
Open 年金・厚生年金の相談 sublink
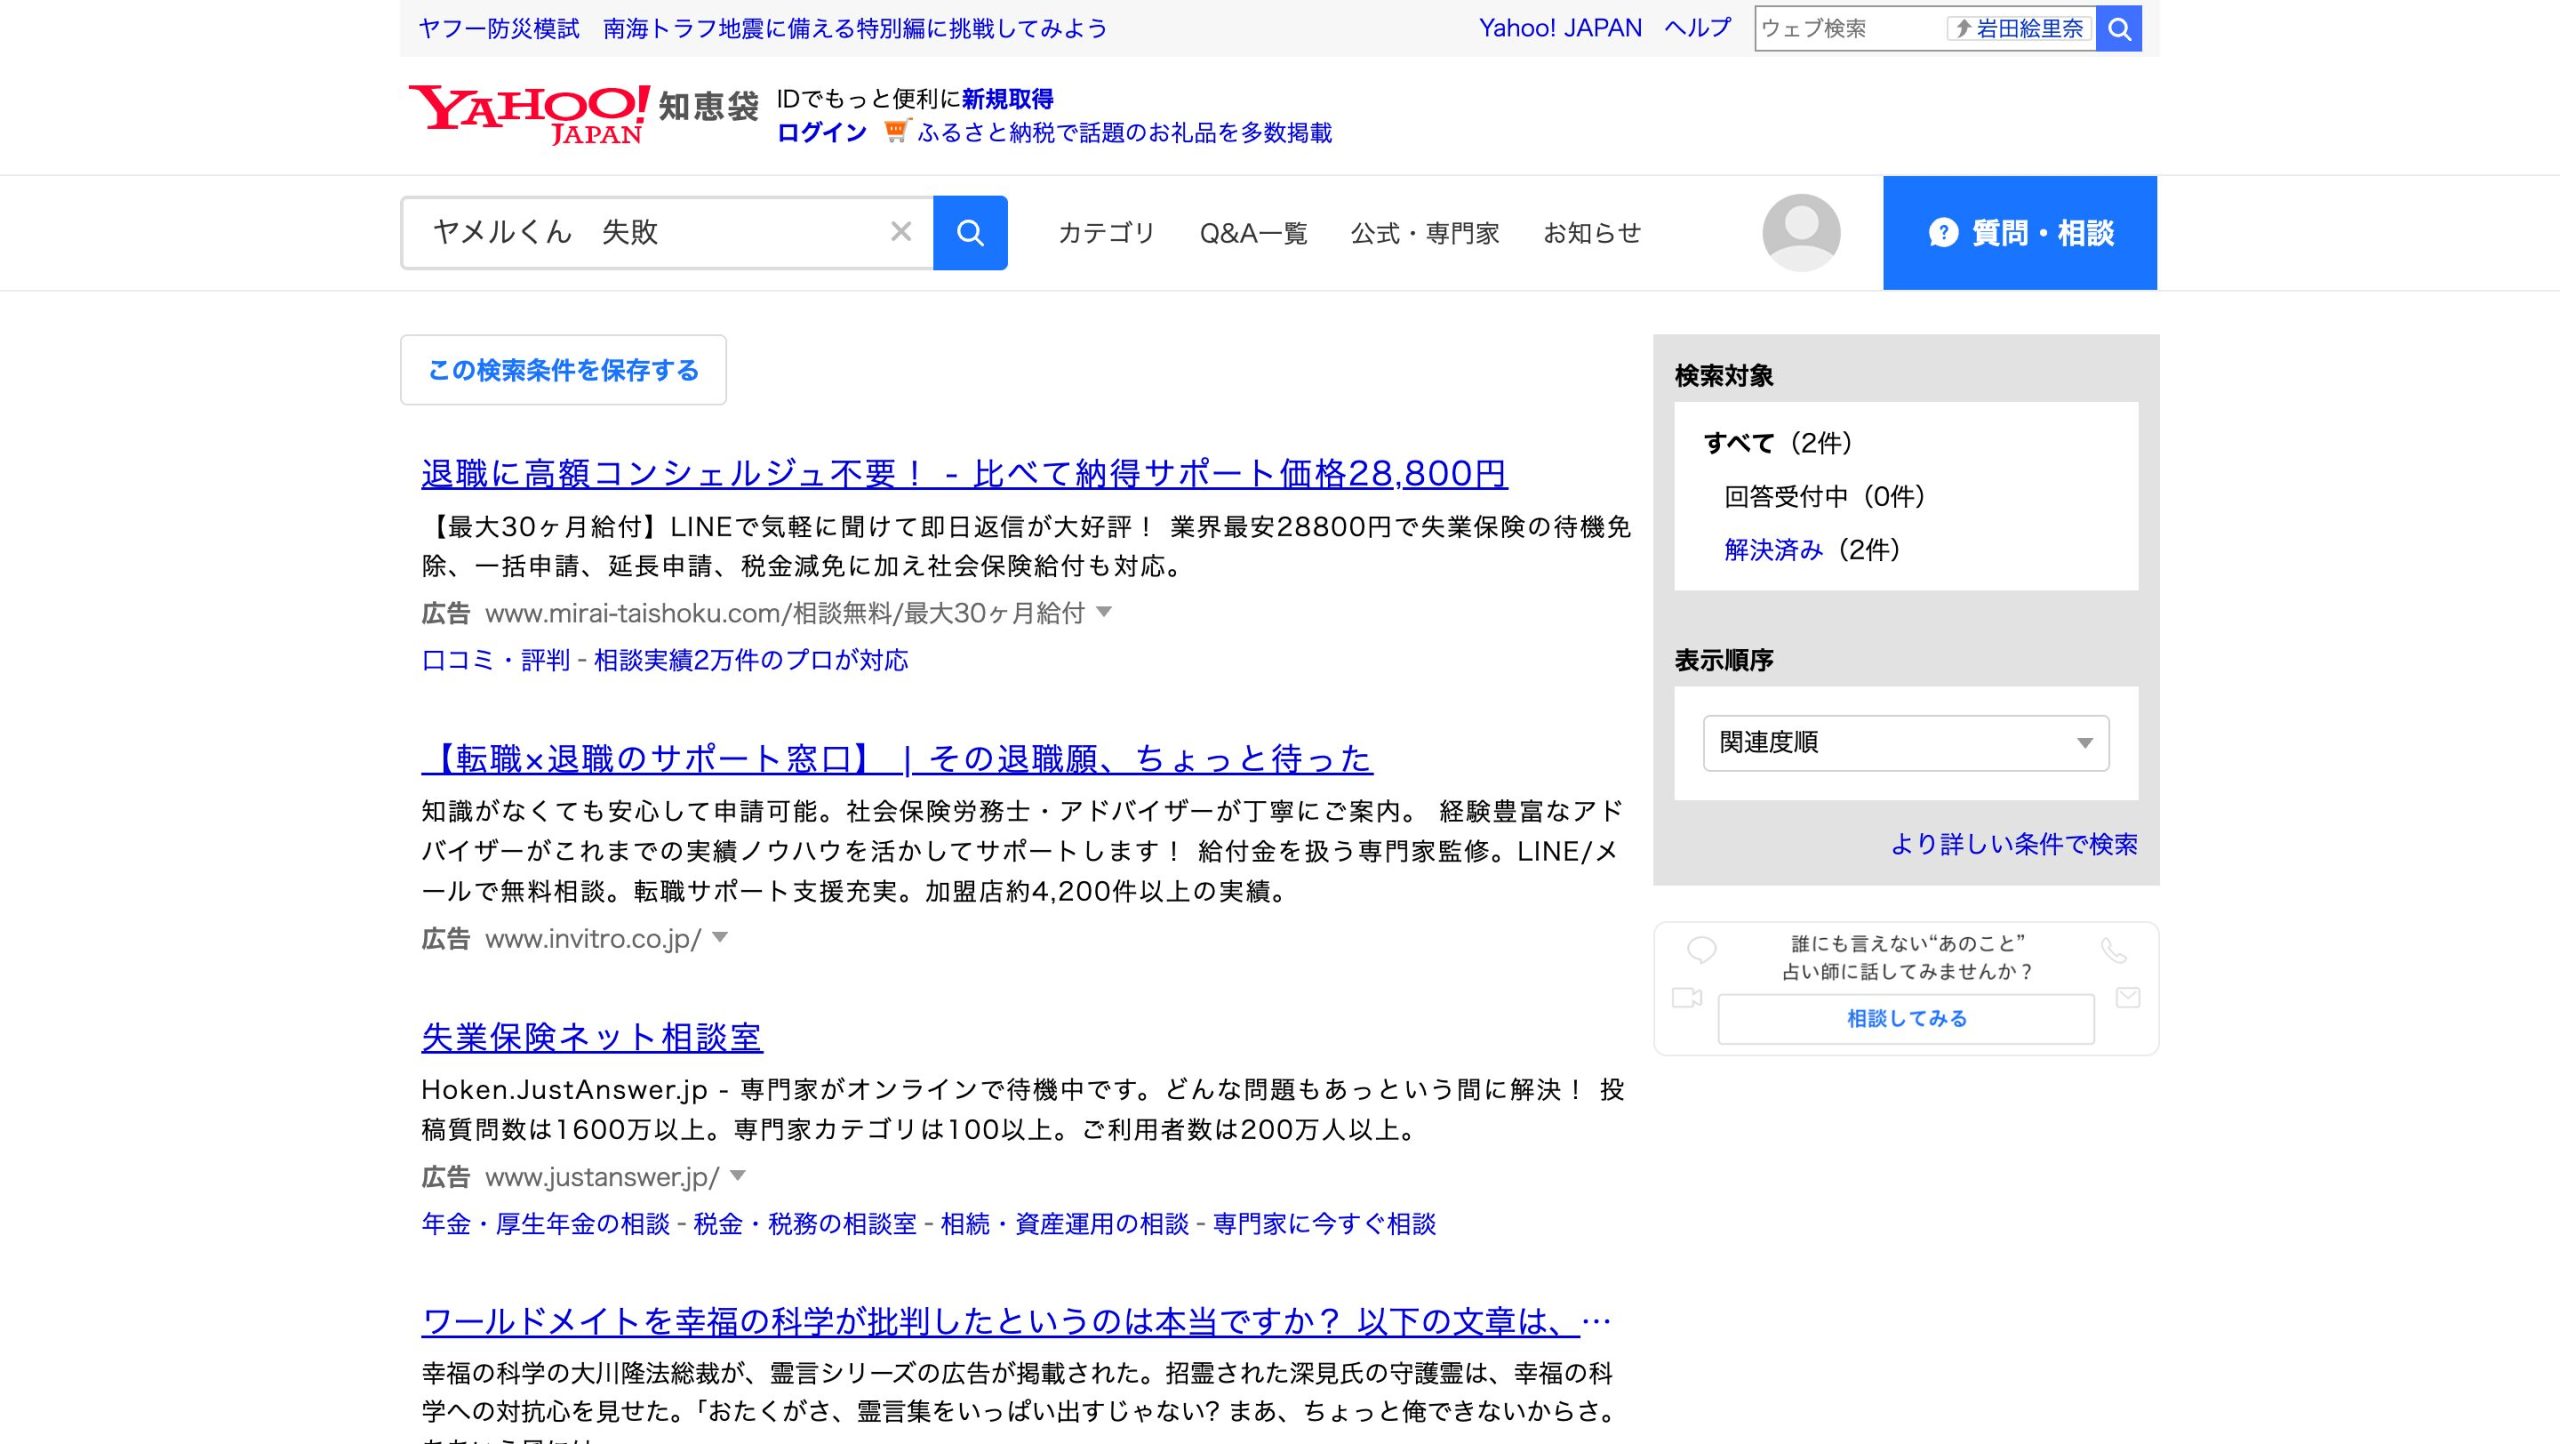[x=545, y=1224]
